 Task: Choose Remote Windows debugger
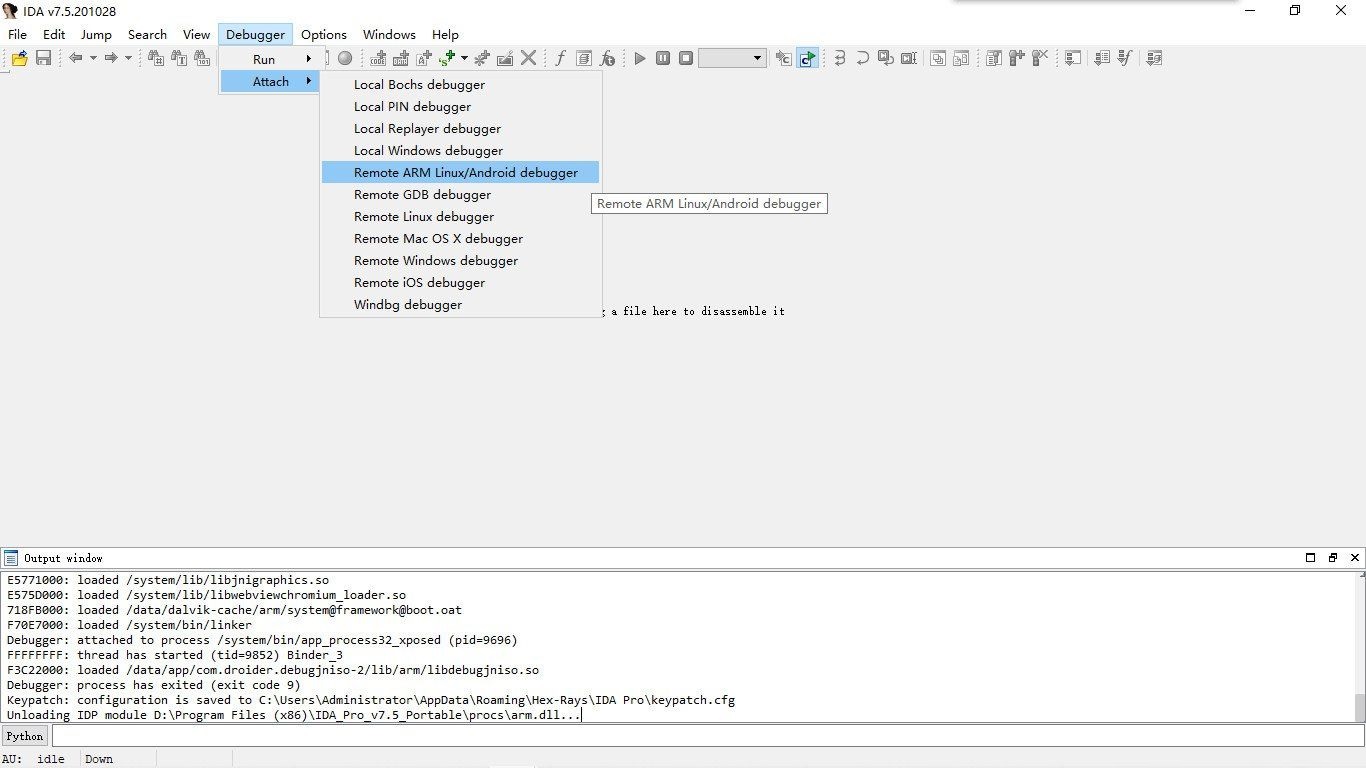click(460, 260)
